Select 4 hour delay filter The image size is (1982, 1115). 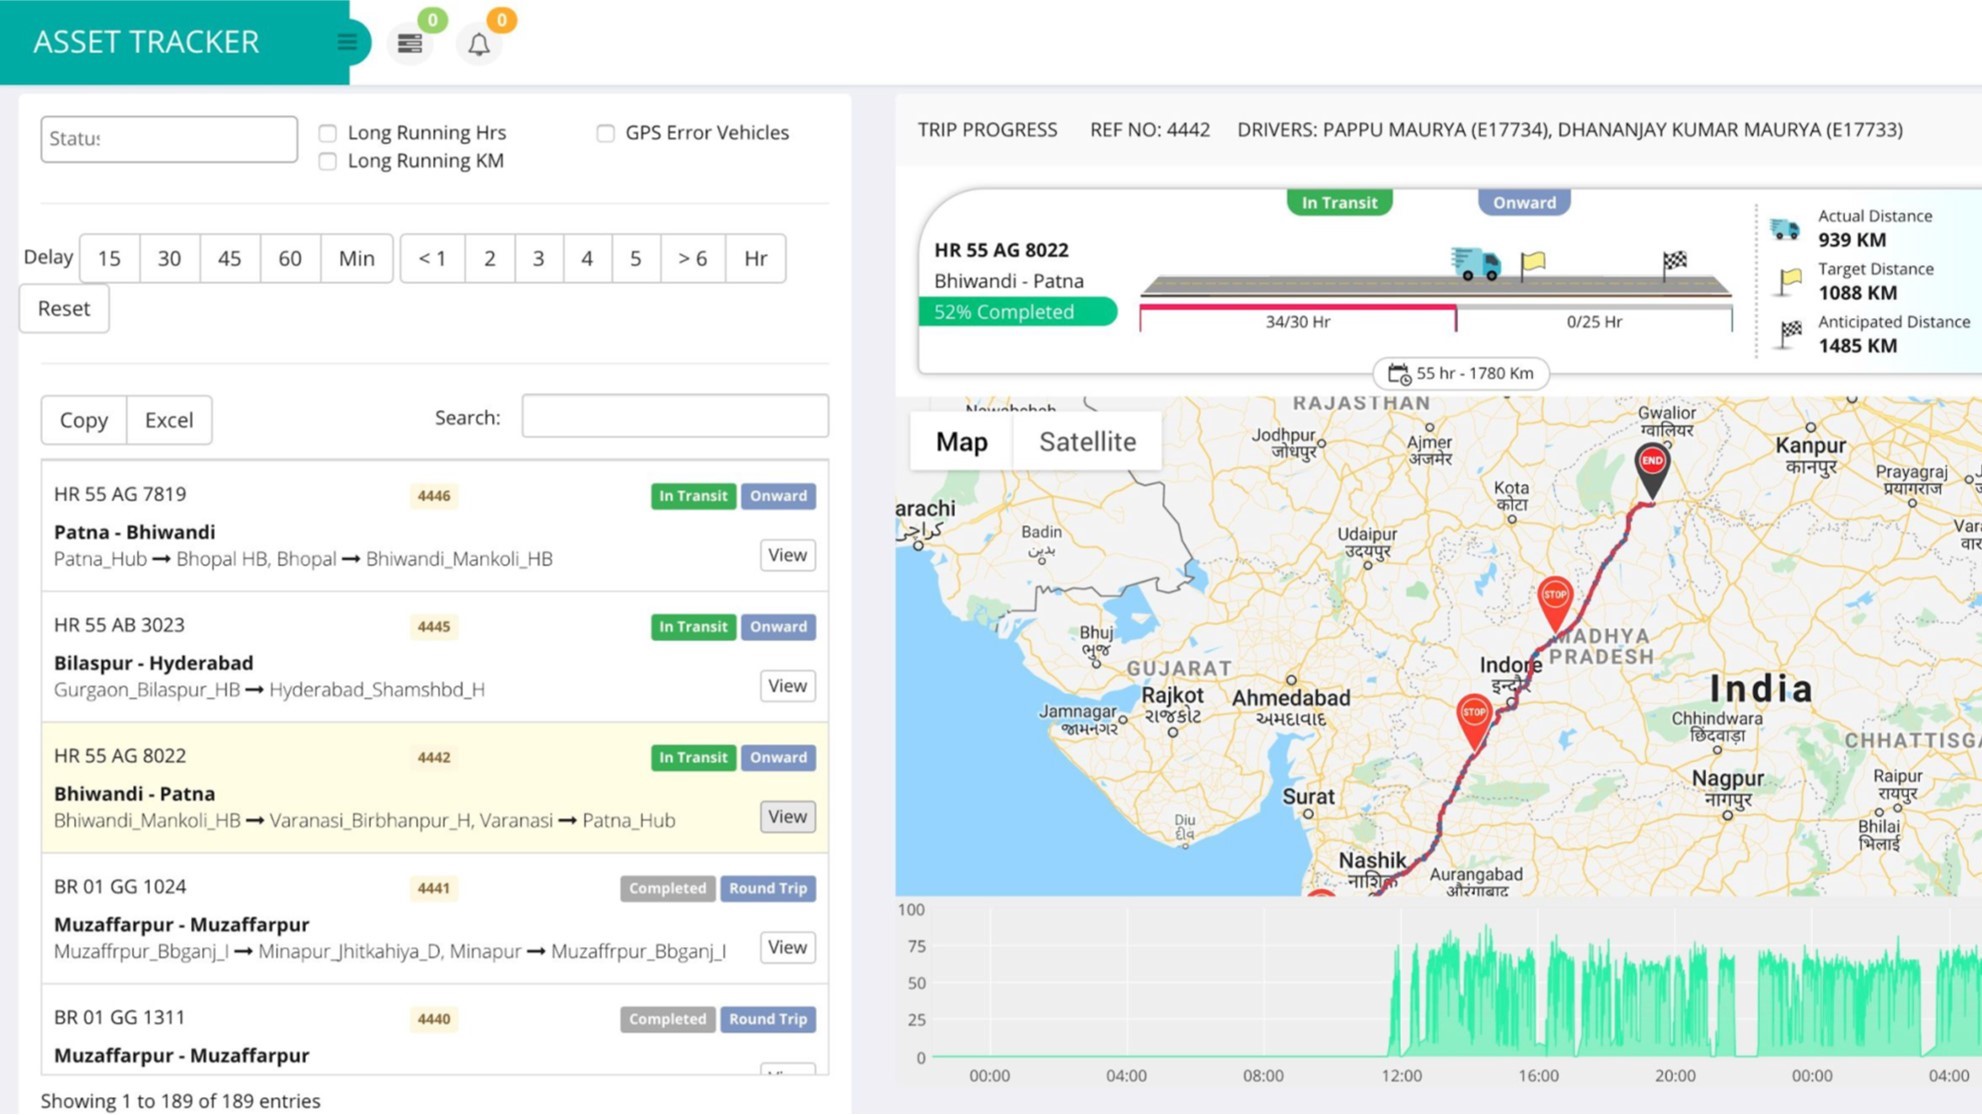587,259
